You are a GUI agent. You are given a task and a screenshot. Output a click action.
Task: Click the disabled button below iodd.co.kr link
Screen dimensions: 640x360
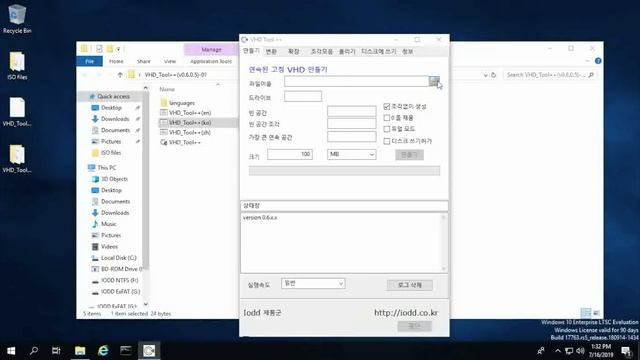pyautogui.click(x=414, y=326)
